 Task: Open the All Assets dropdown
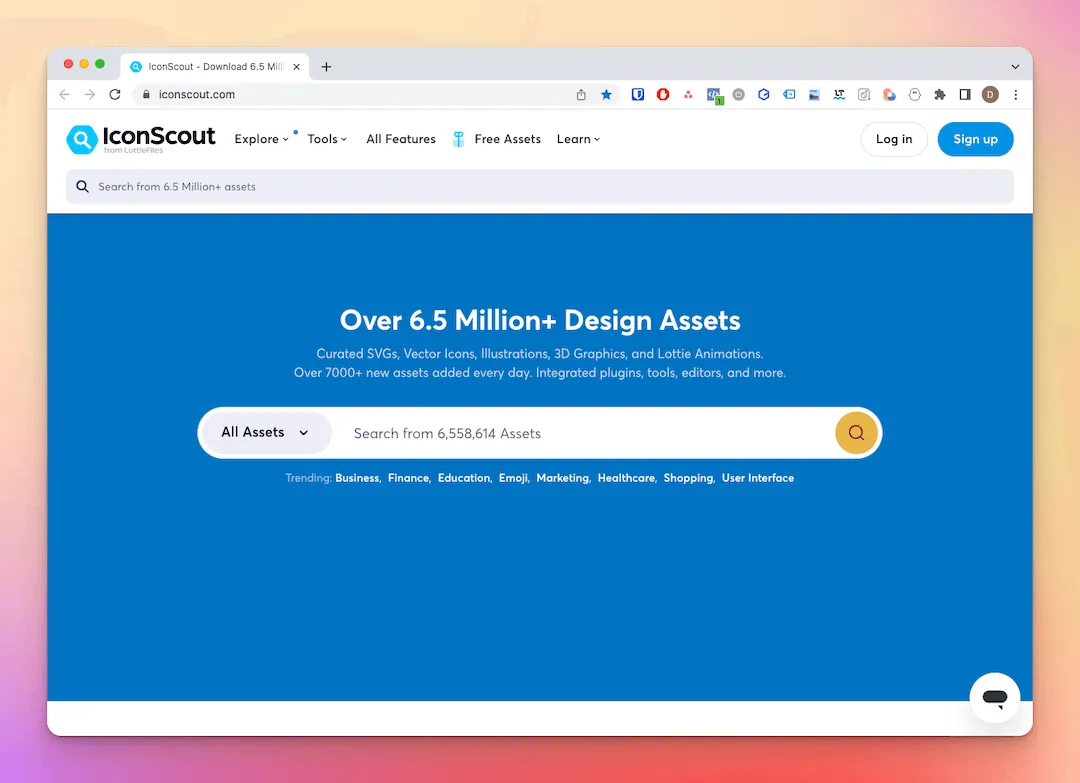click(265, 432)
